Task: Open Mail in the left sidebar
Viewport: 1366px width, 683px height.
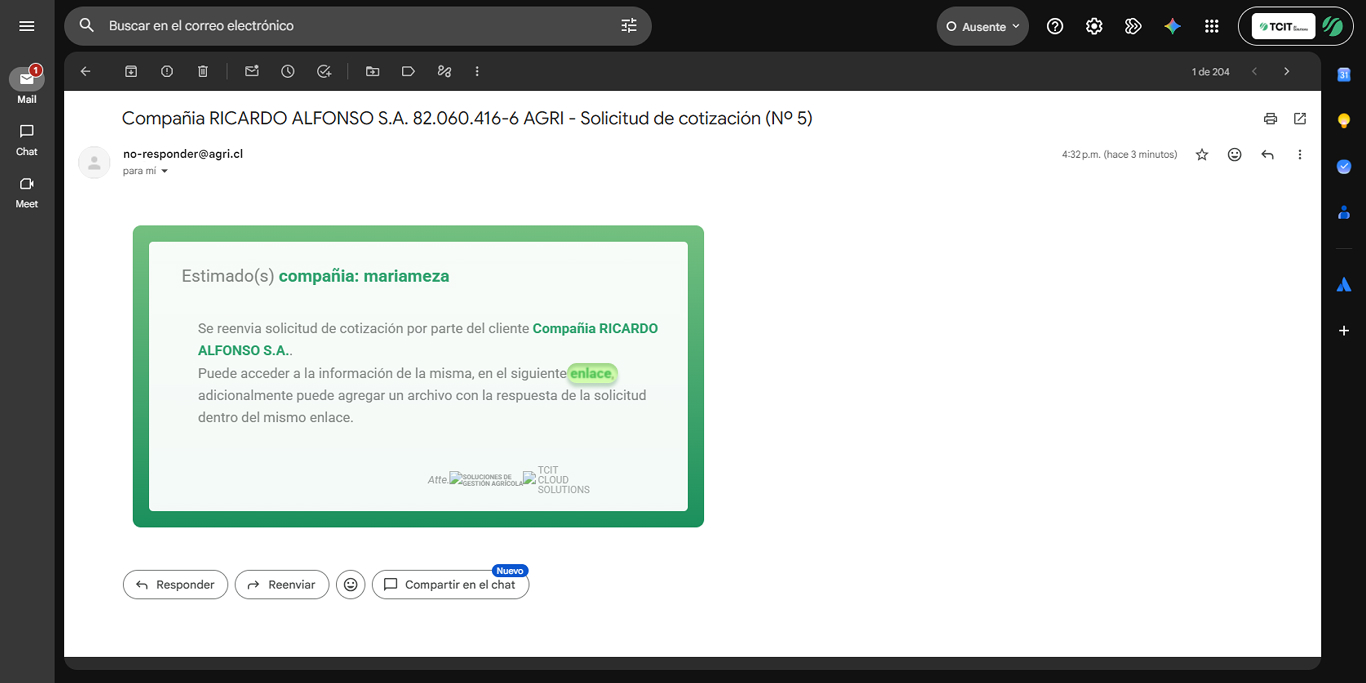Action: click(27, 85)
